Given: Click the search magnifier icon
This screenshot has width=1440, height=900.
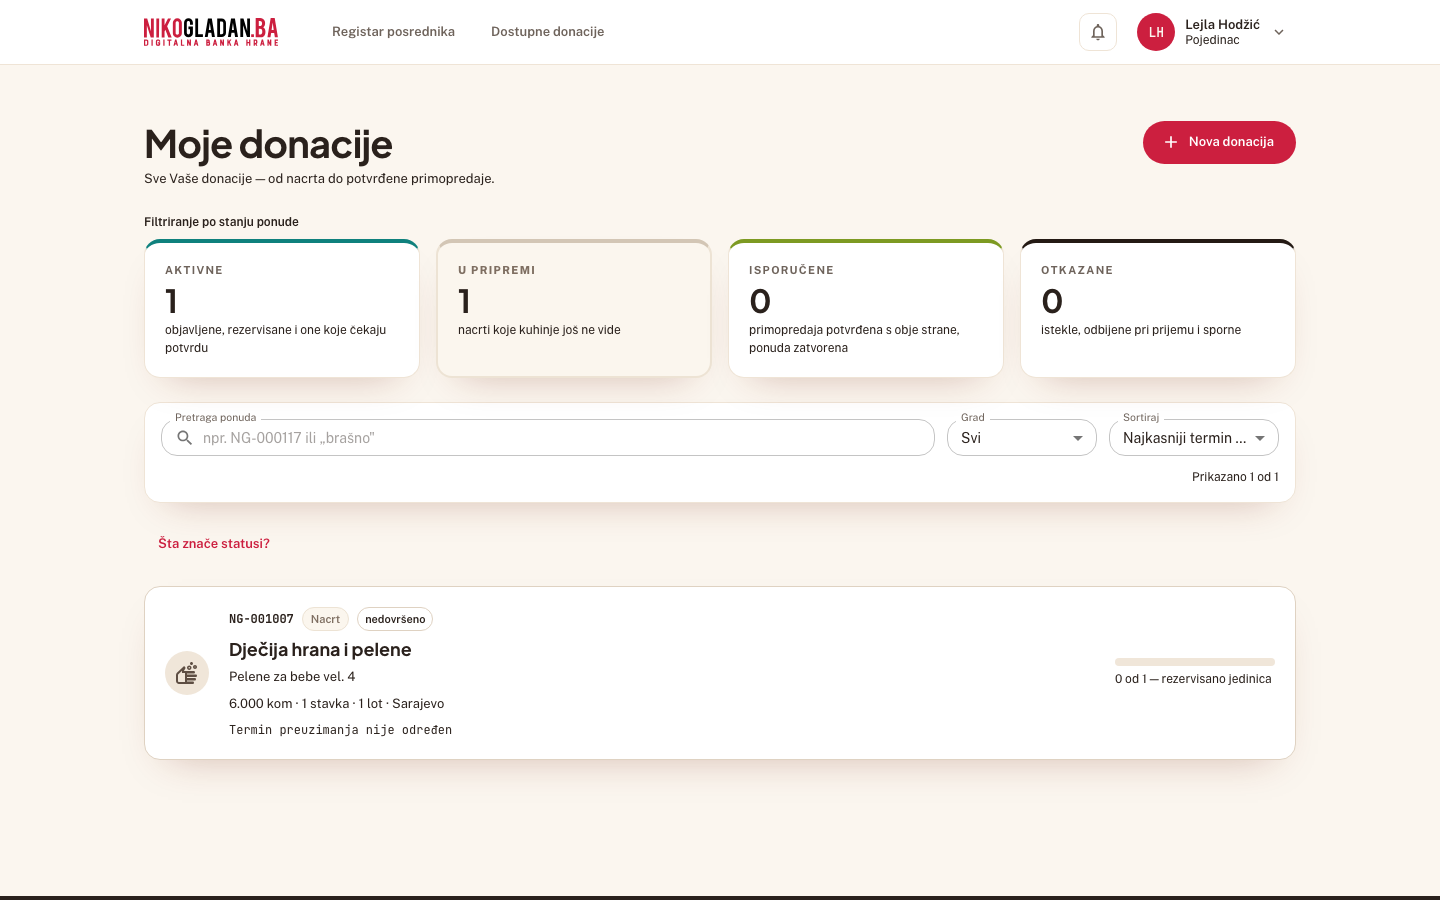Looking at the screenshot, I should click(184, 438).
